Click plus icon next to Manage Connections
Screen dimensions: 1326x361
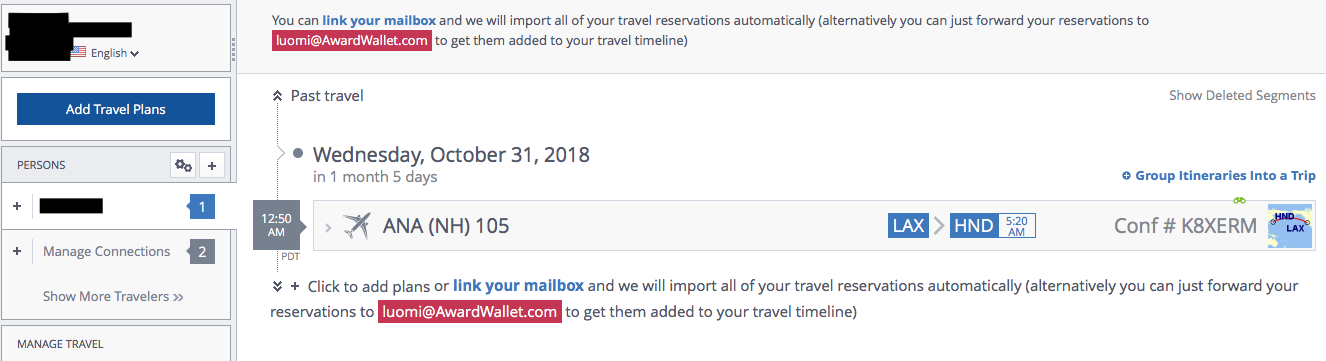tap(17, 251)
